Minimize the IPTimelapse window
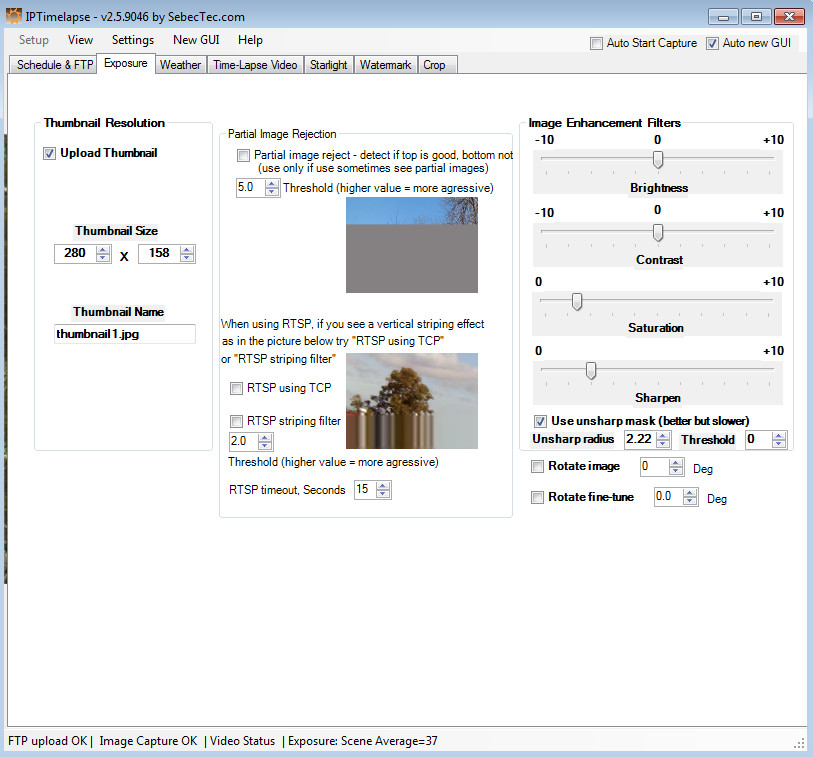This screenshot has height=757, width=813. pos(723,17)
